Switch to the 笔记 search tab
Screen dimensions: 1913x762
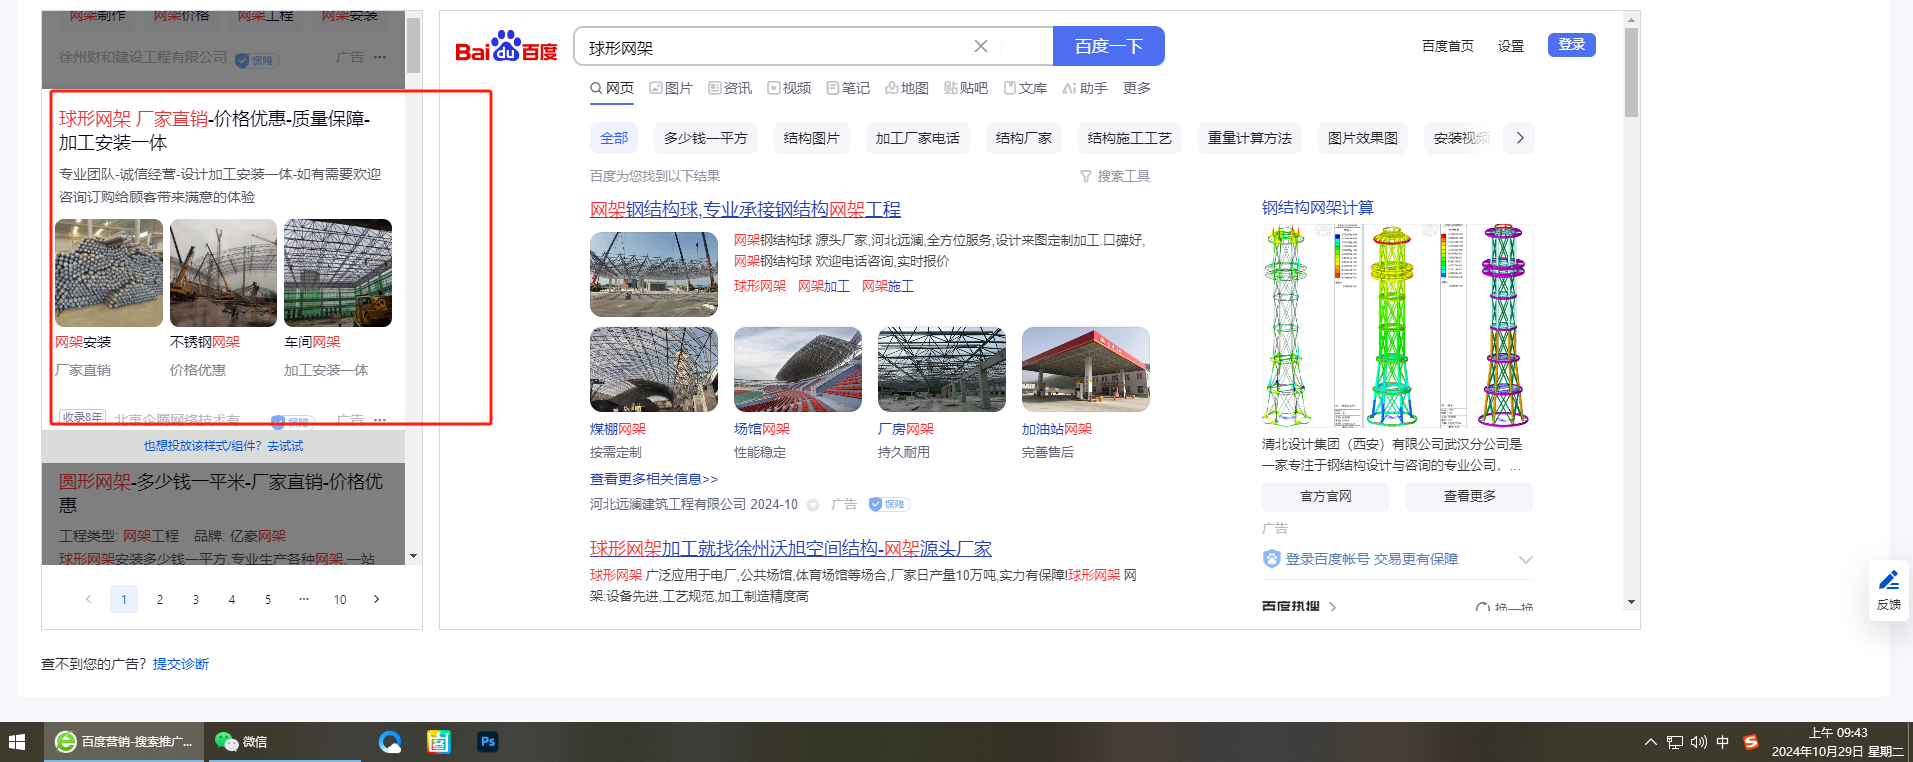tap(848, 88)
